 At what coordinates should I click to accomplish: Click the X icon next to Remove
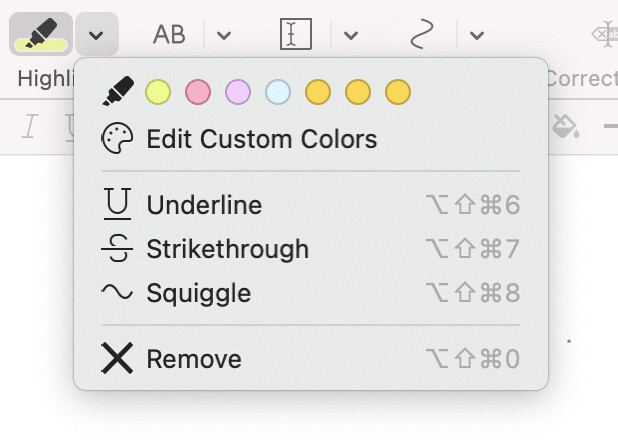(117, 358)
